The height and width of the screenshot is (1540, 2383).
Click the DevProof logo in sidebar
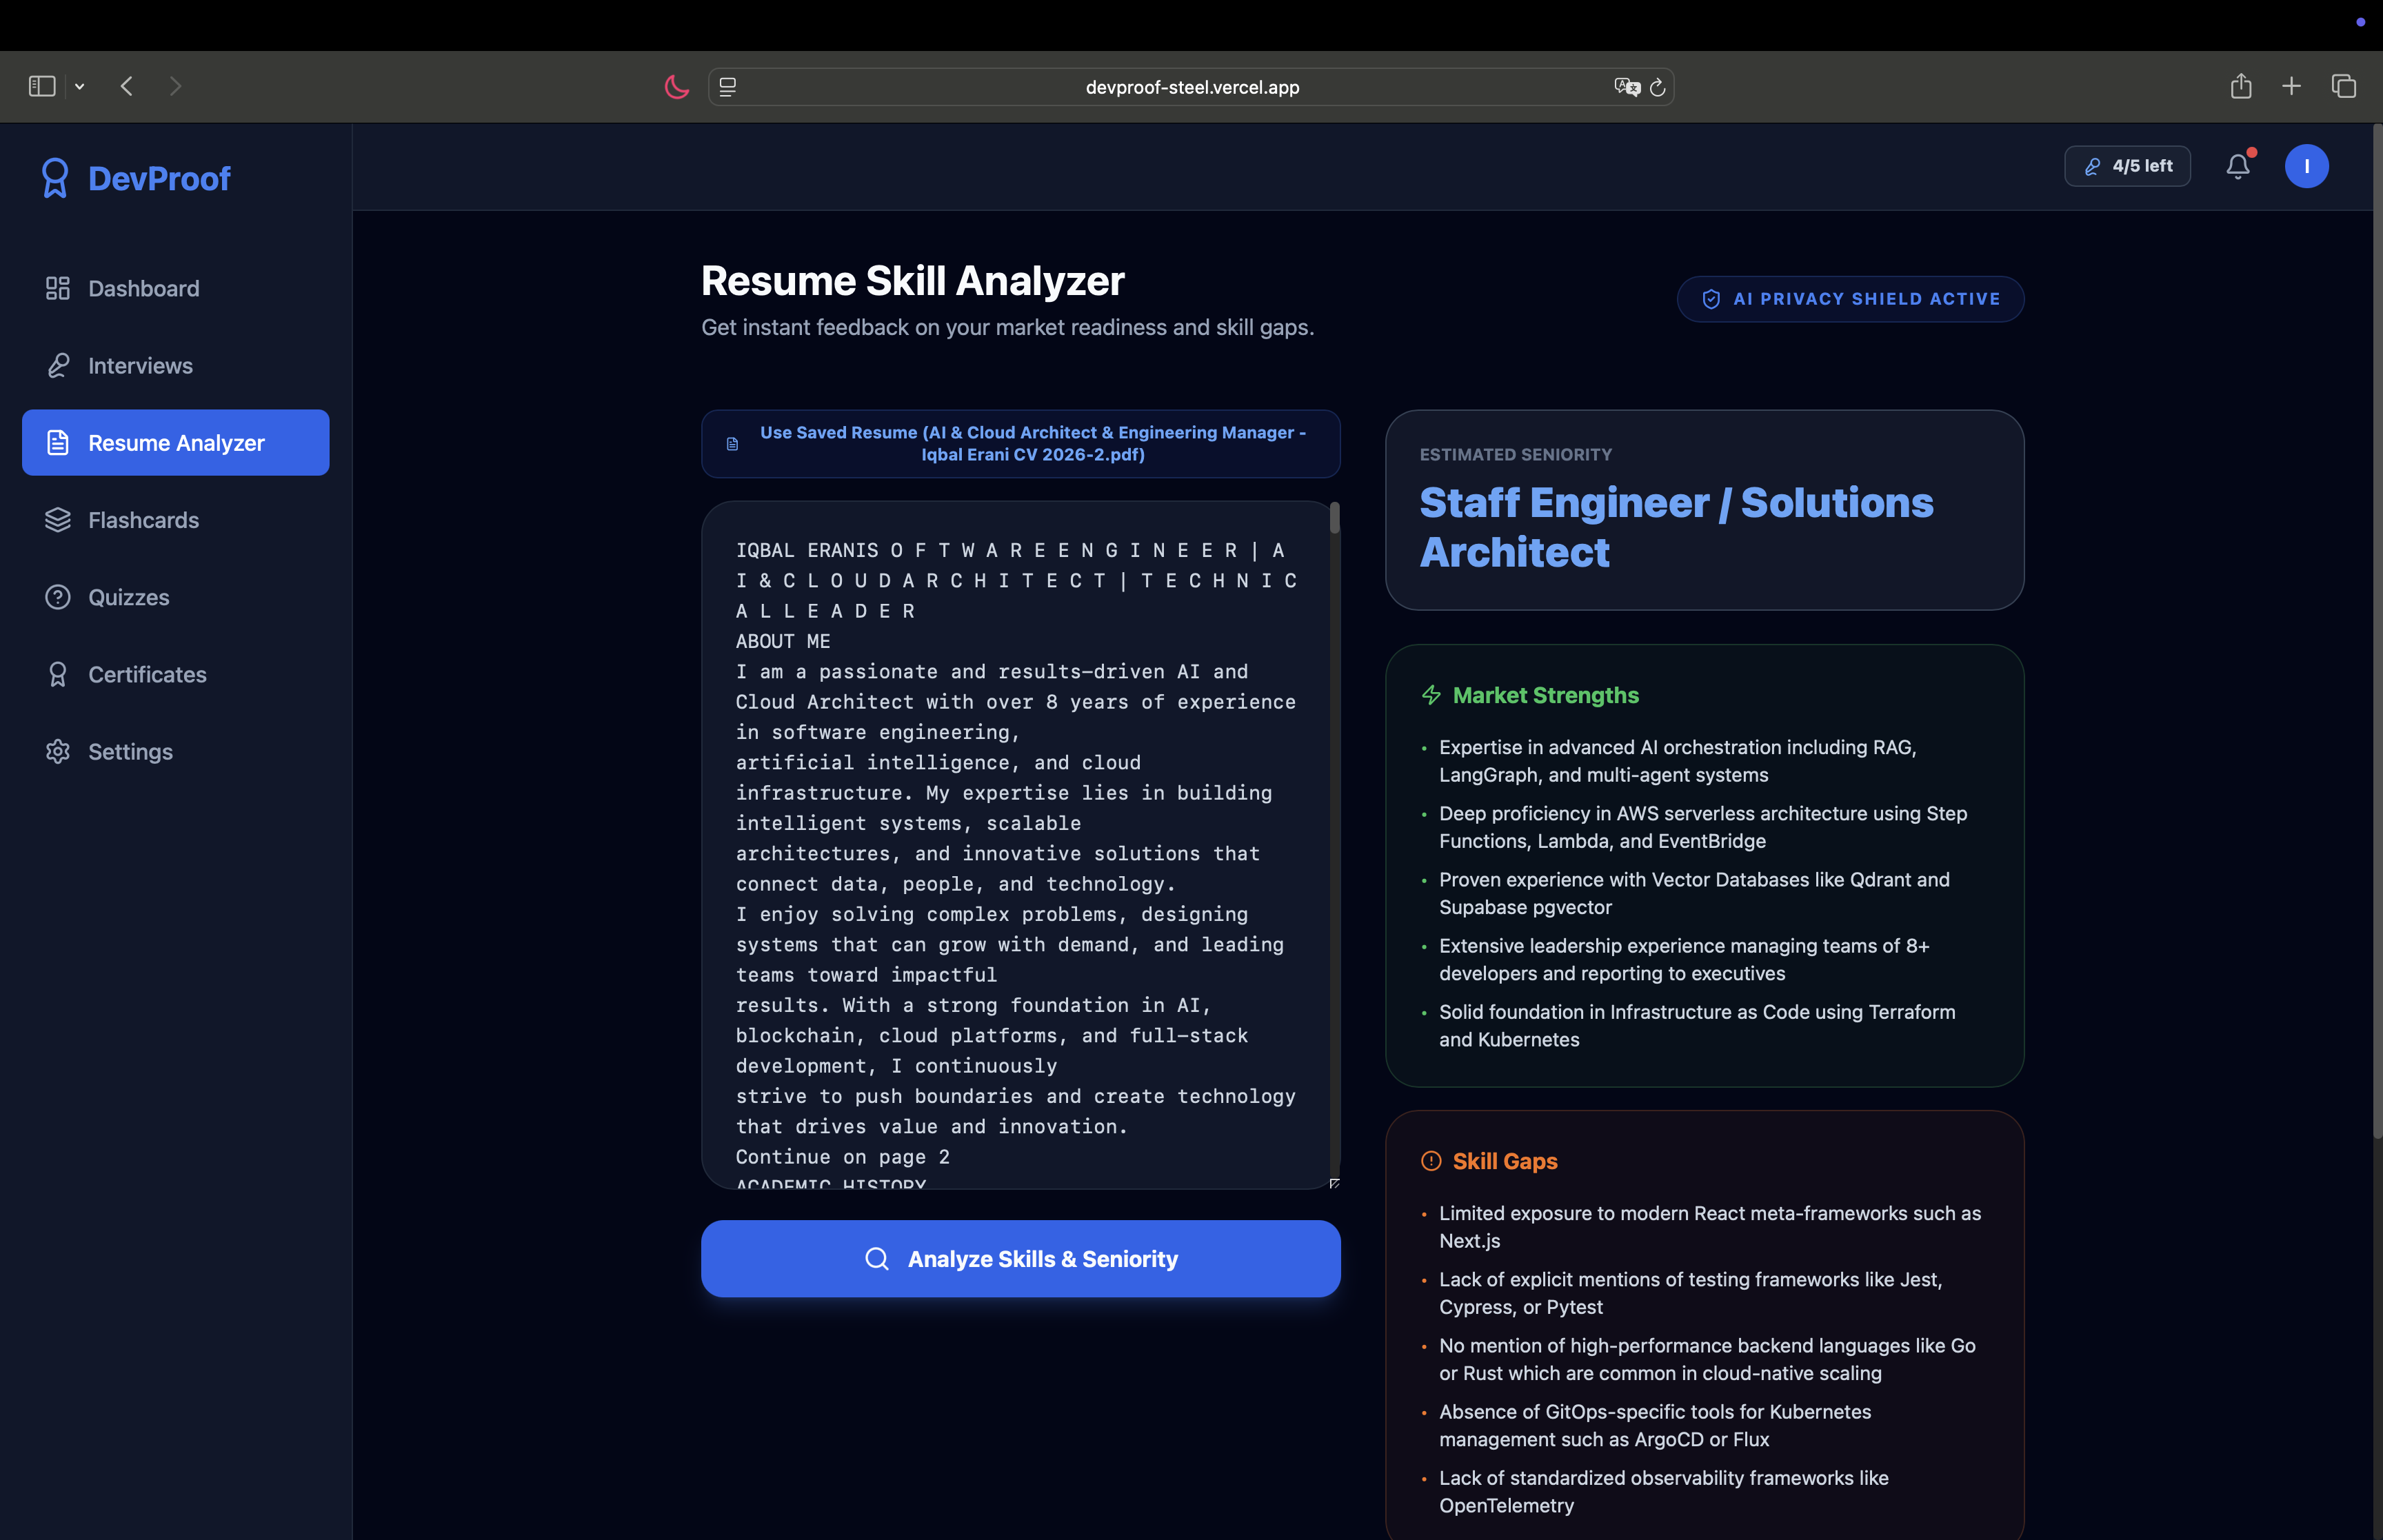[x=136, y=179]
